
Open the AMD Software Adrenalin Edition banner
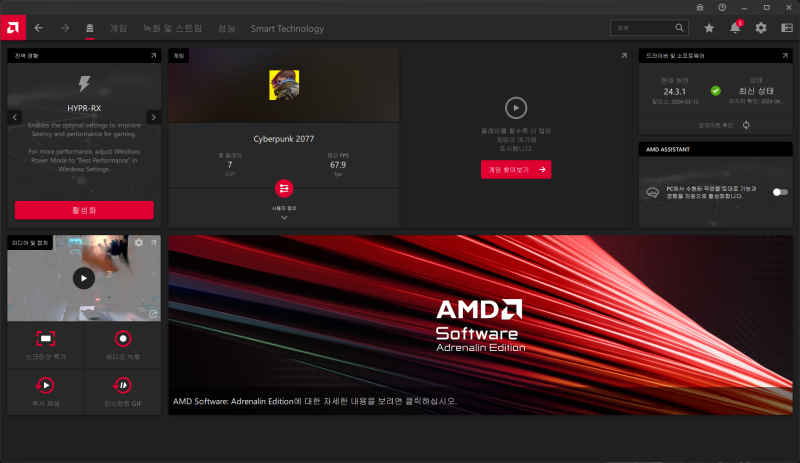(480, 325)
